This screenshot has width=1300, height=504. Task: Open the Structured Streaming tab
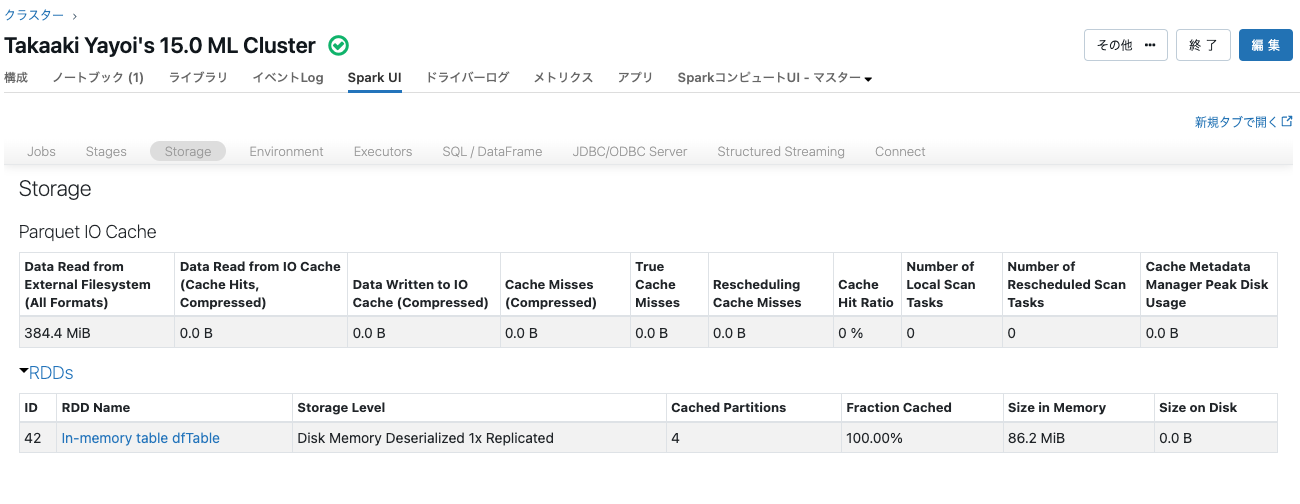tap(781, 152)
